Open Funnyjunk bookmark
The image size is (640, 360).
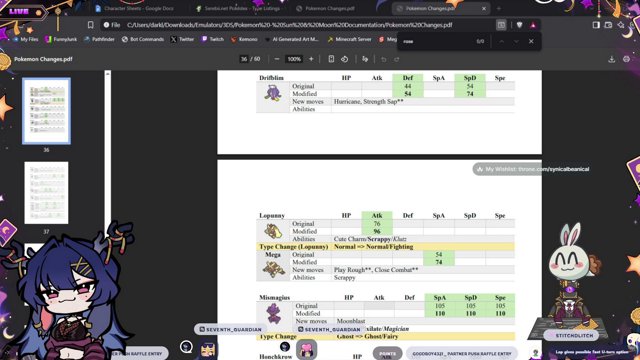click(61, 39)
